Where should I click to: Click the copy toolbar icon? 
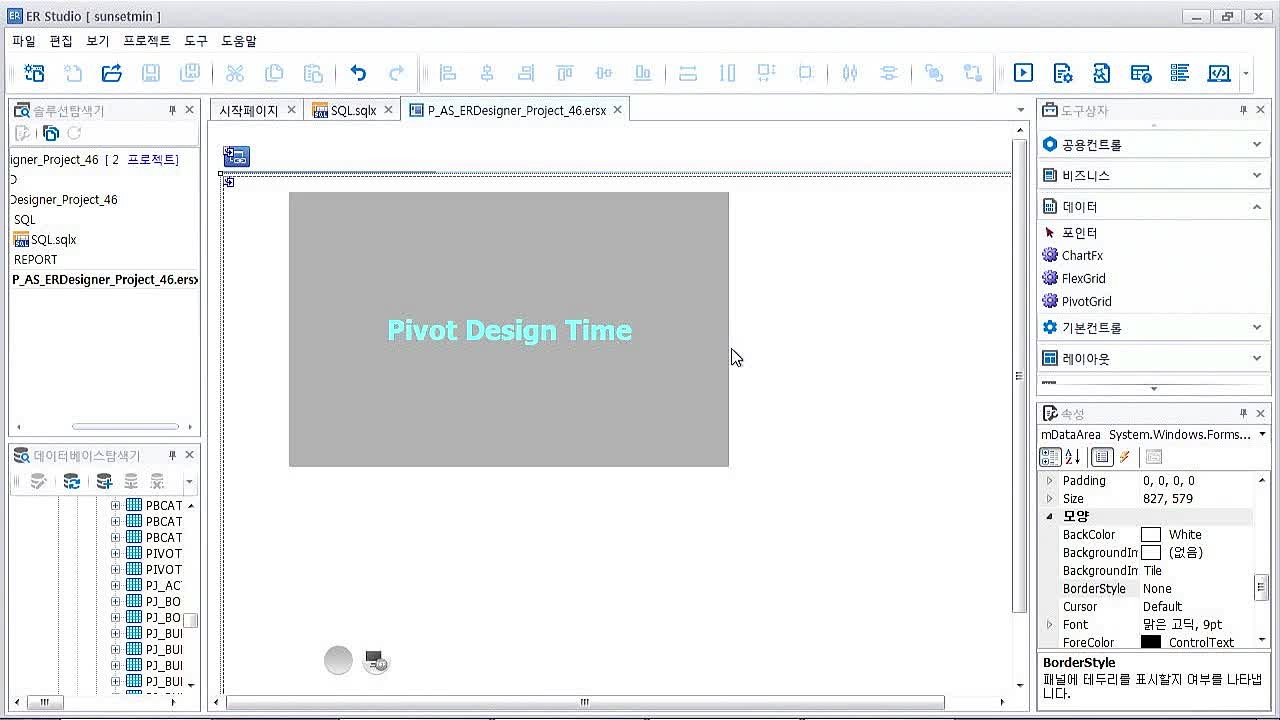point(273,73)
